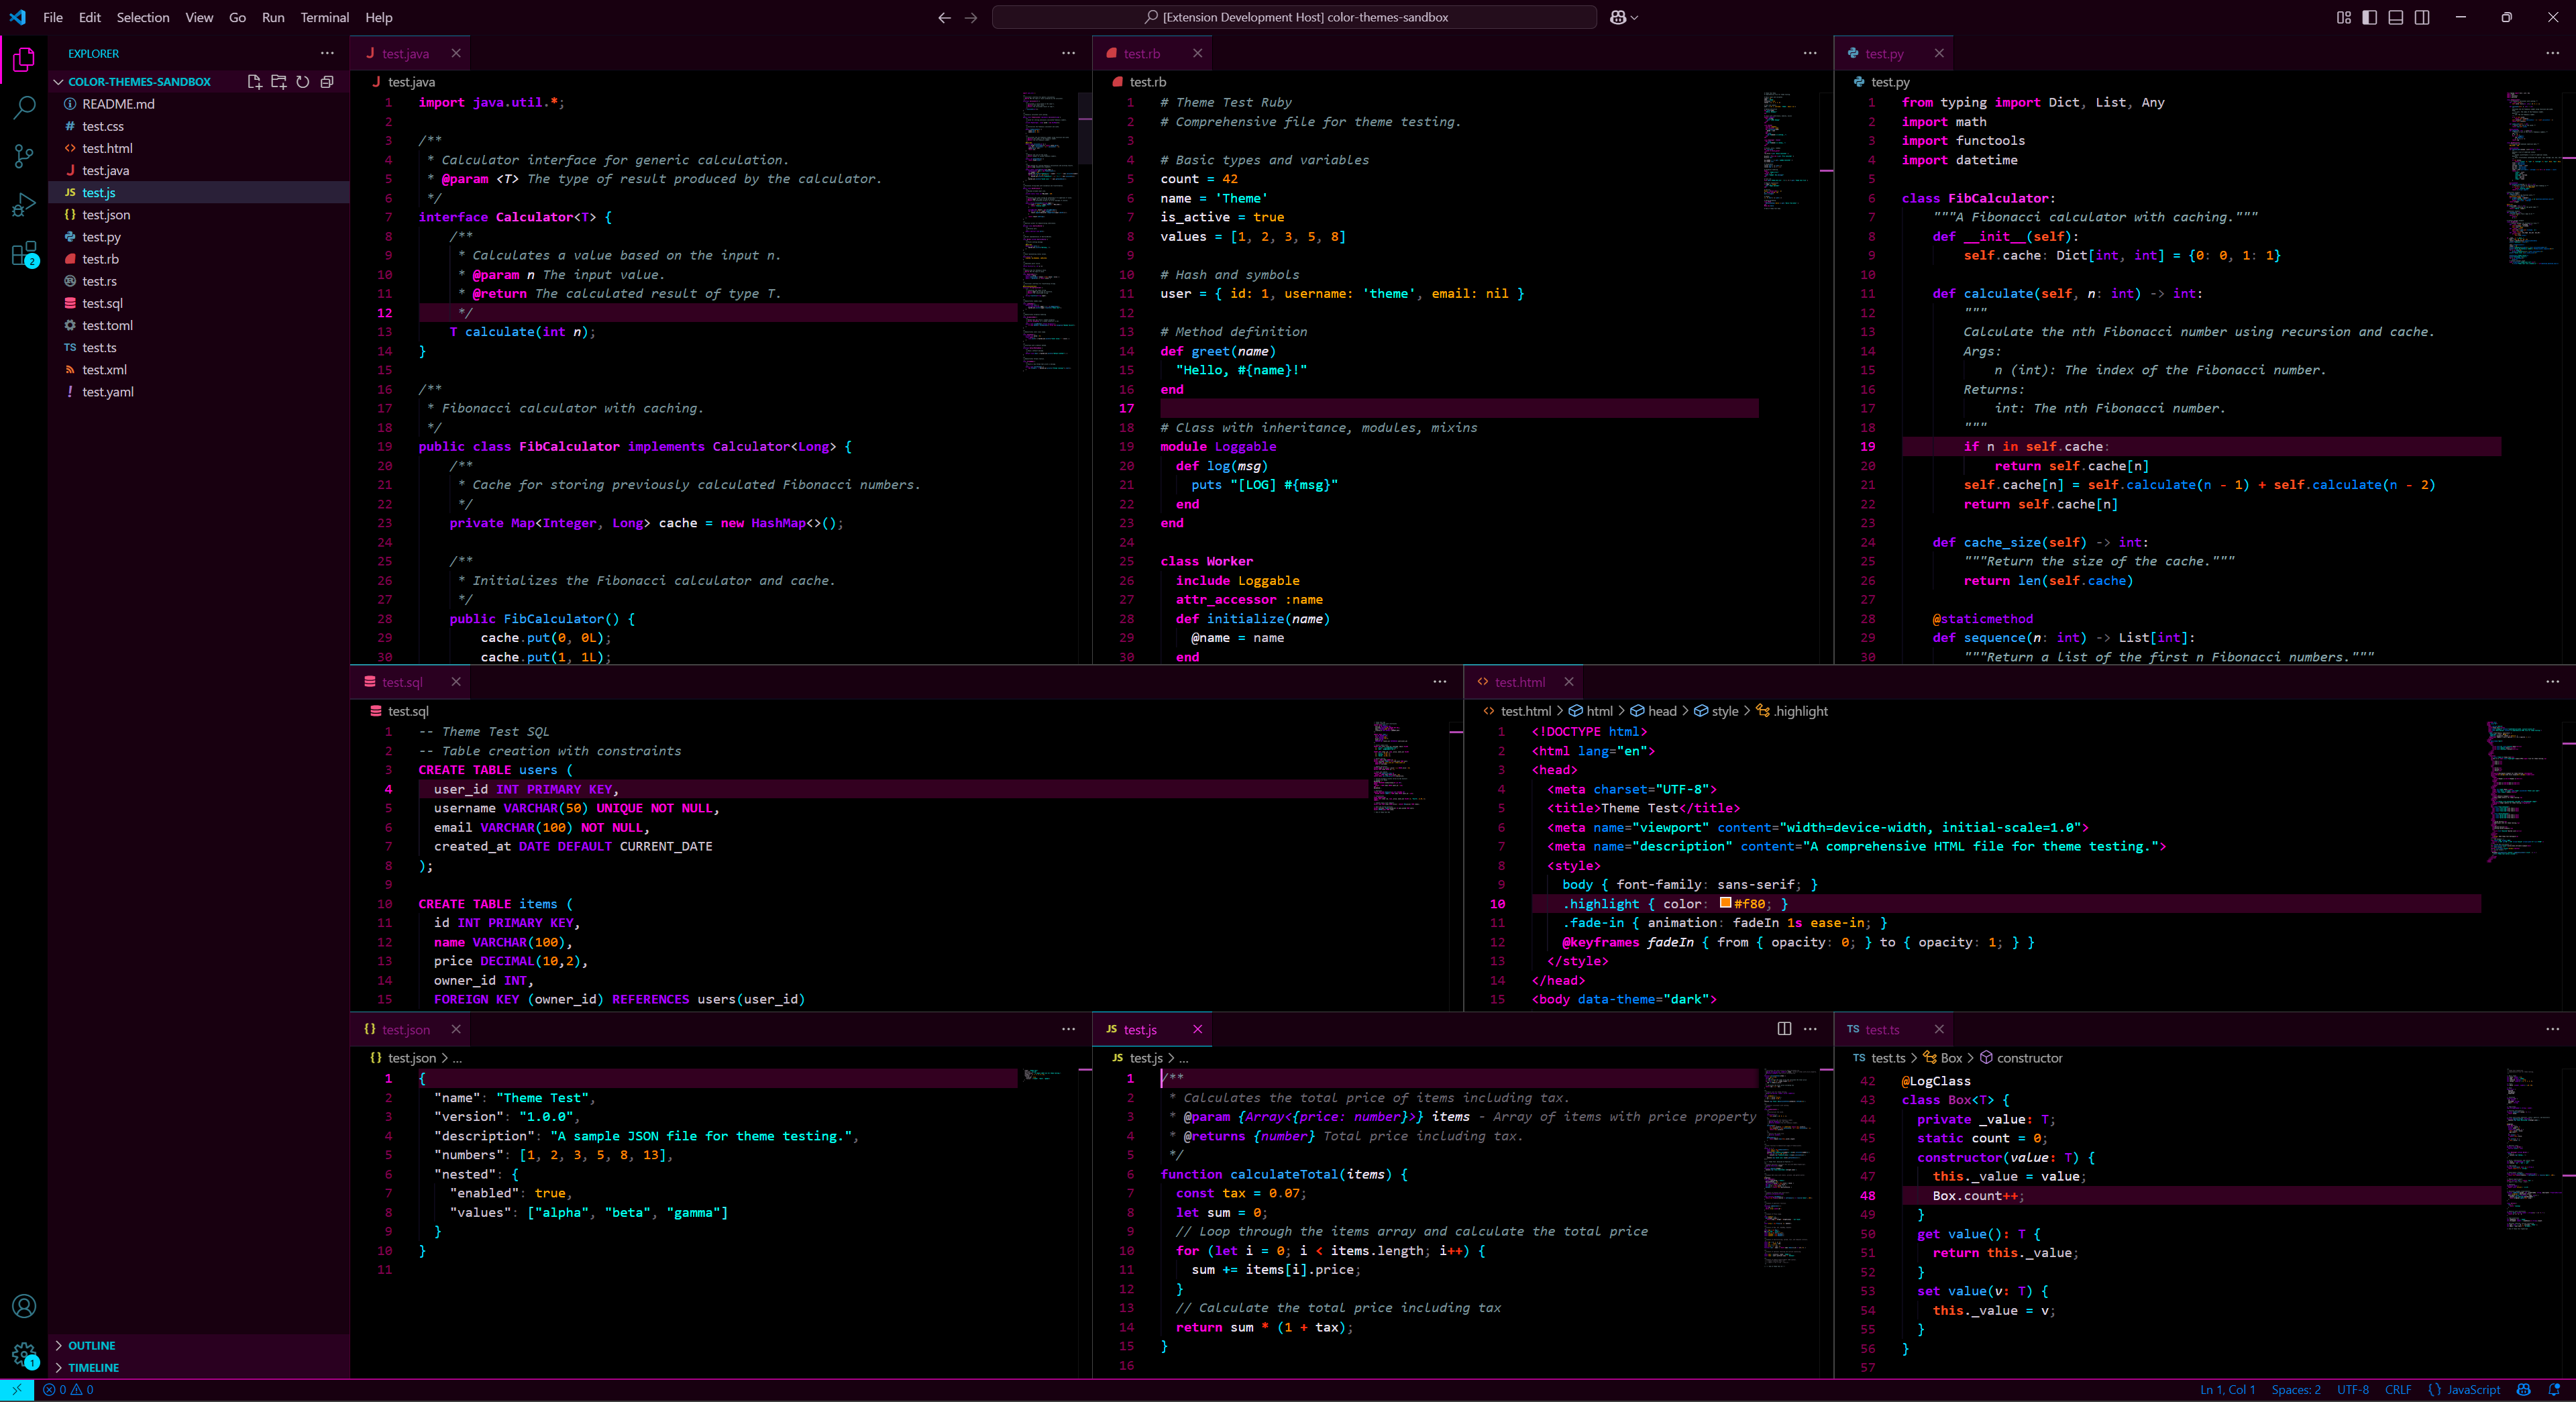2576x1402 pixels.
Task: Collapse all folders in Explorer
Action: [x=327, y=82]
